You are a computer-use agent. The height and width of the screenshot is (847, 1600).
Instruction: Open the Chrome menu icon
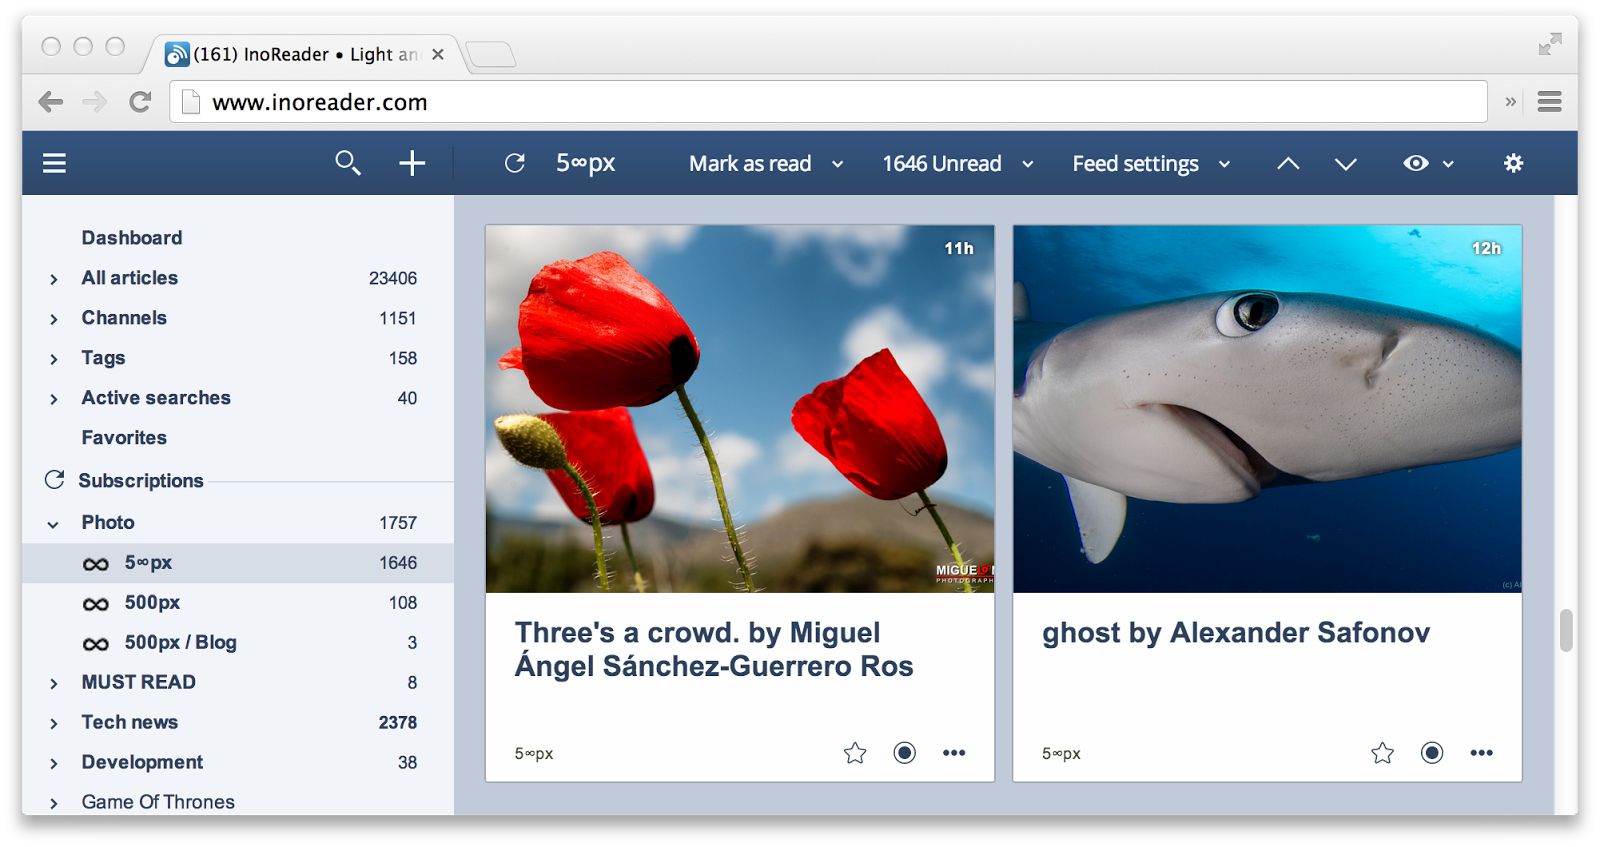pos(1550,102)
